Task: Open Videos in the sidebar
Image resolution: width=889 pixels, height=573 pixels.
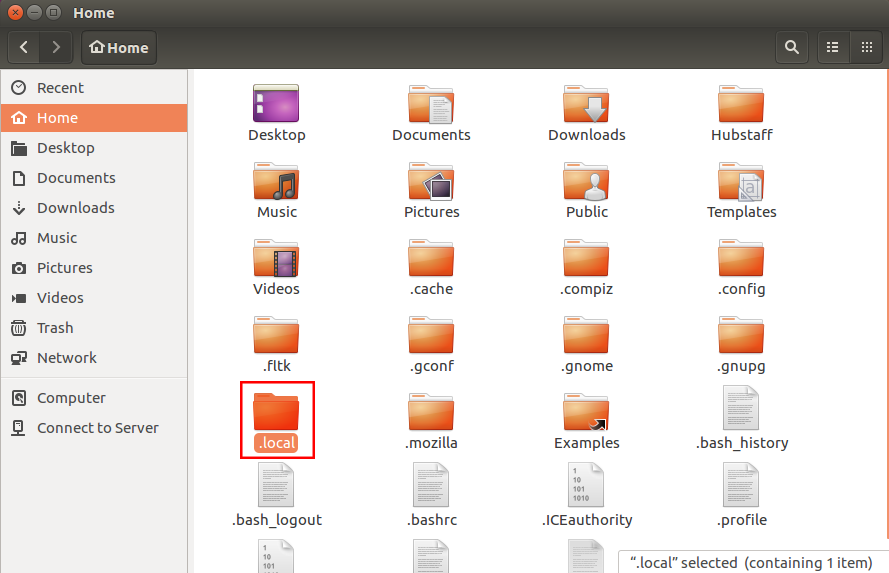Action: 94,298
